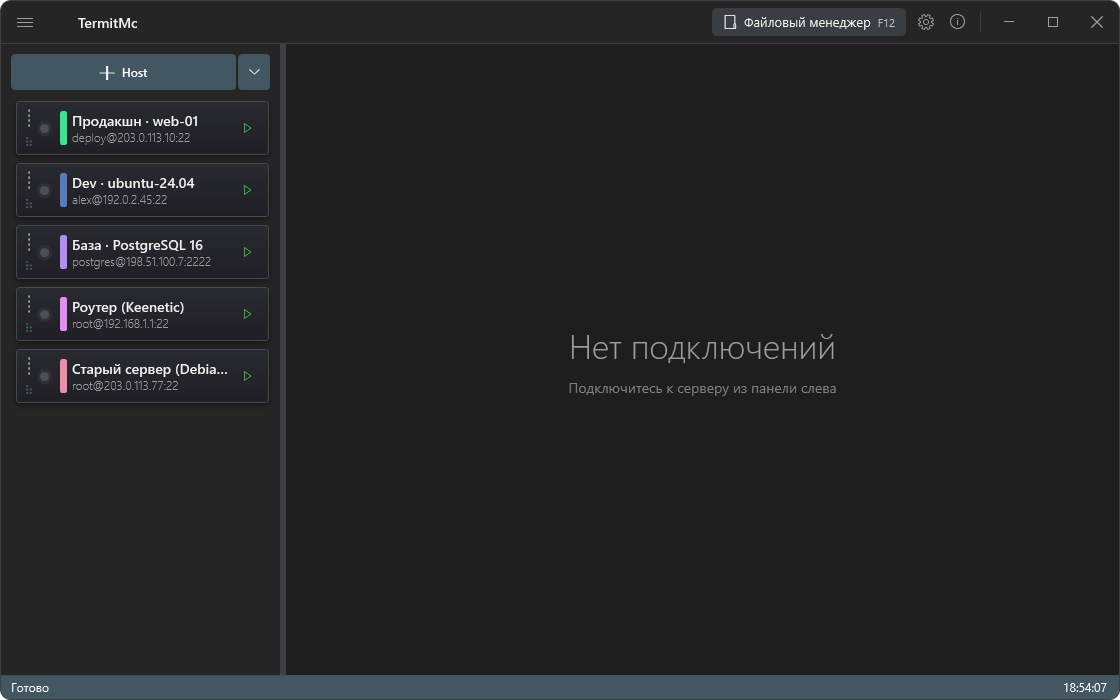Screen dimensions: 1120x700
Task: Click the 18:54:07 clock in status bar
Action: tap(1084, 688)
